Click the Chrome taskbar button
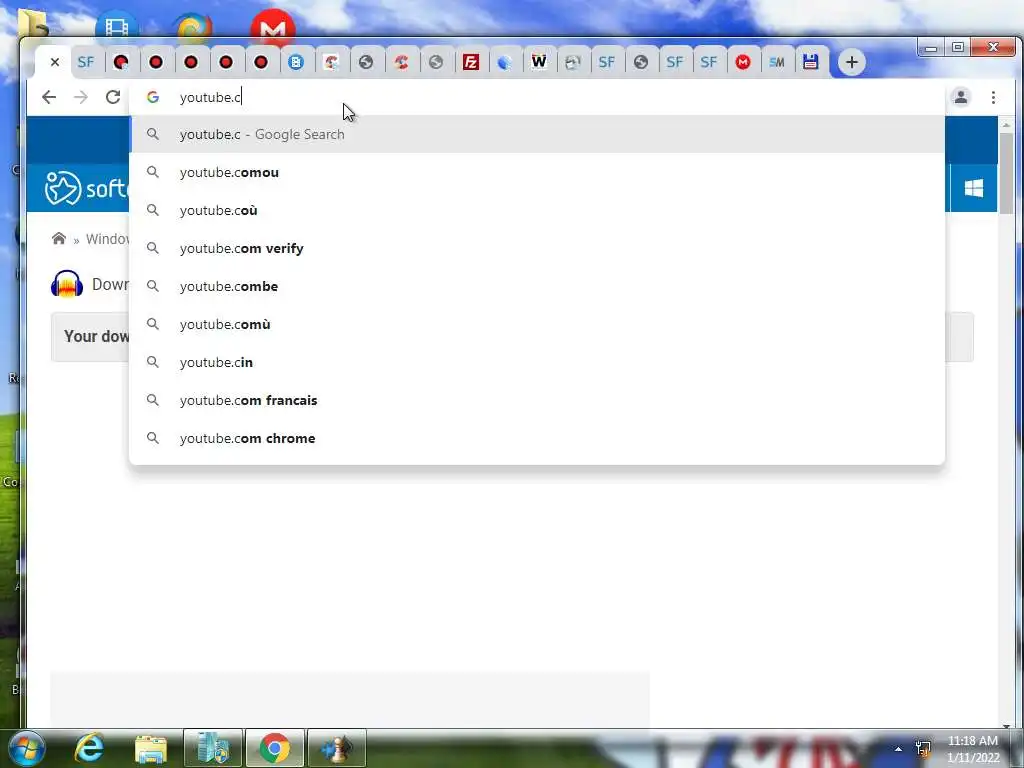 click(x=274, y=748)
